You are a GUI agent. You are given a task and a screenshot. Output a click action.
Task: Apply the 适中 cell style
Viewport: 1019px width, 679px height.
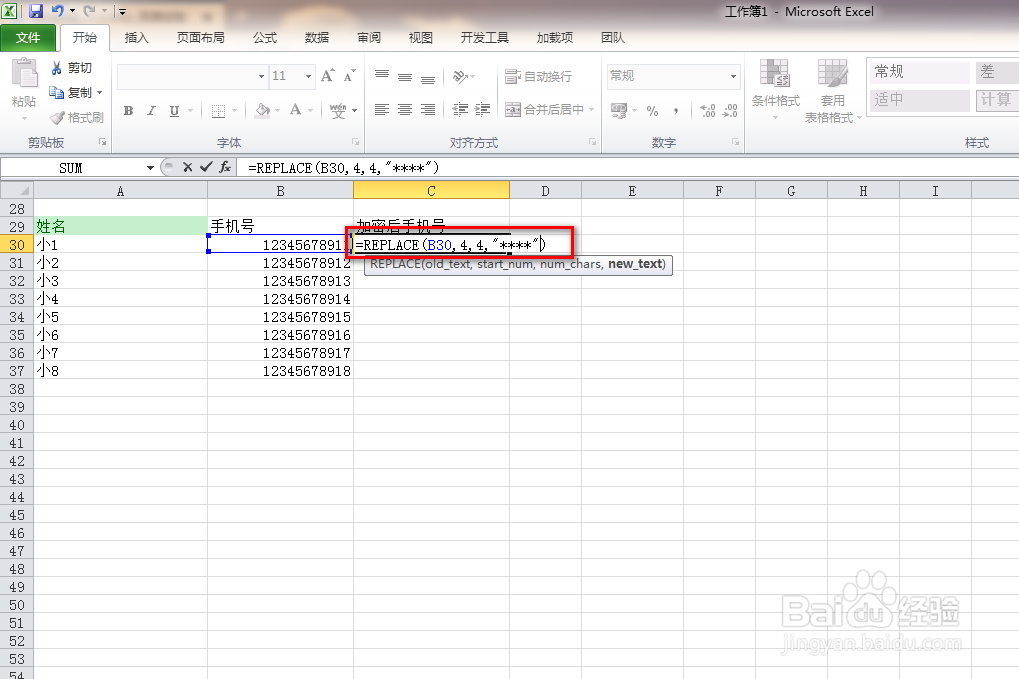pos(919,100)
